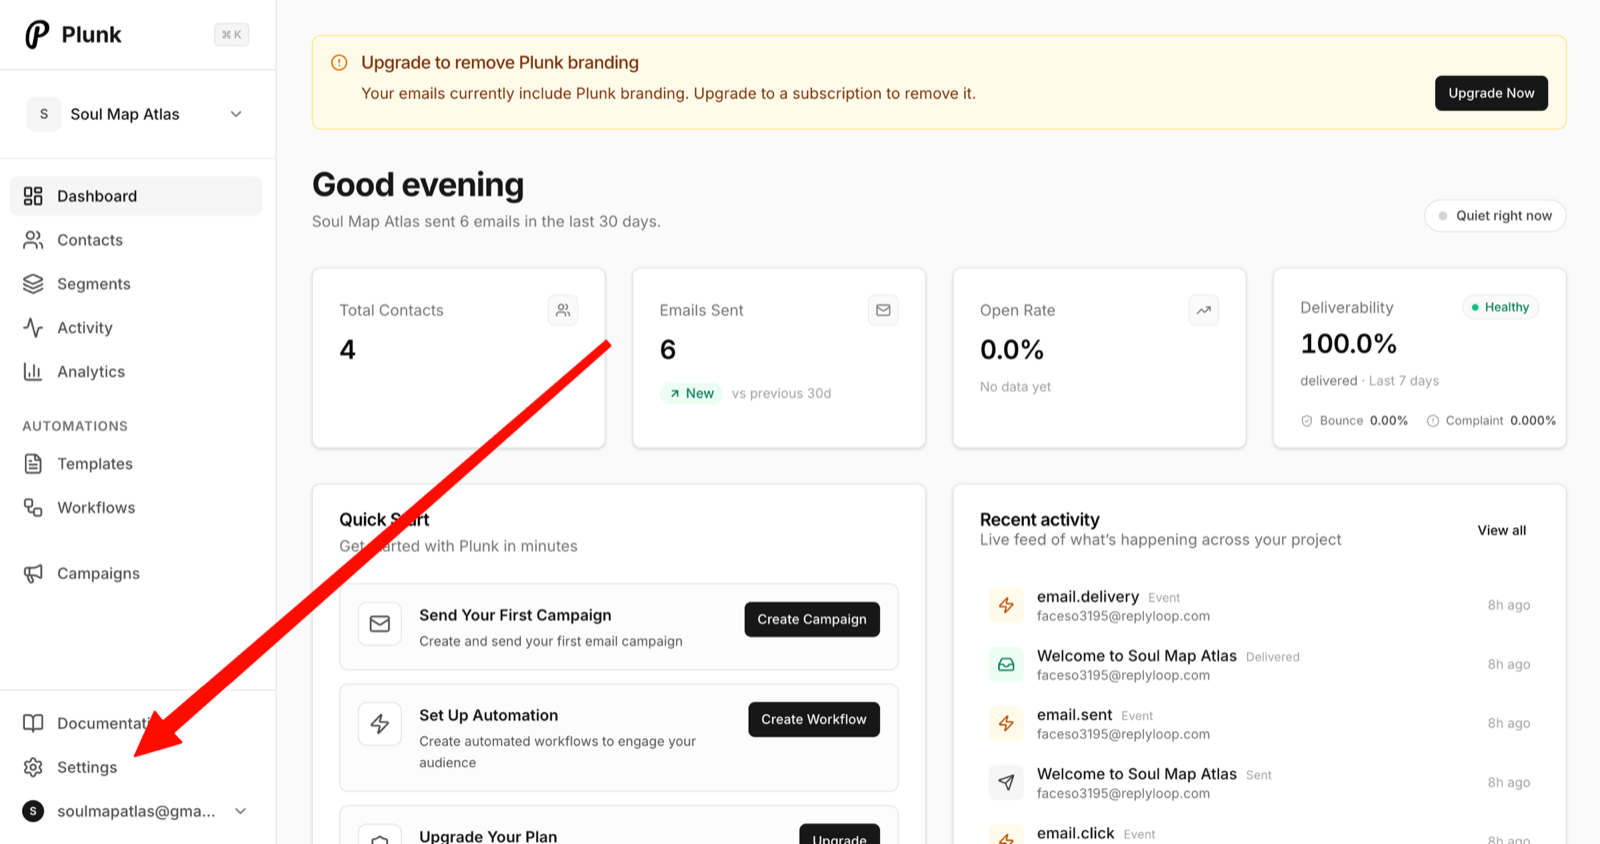This screenshot has width=1600, height=844.
Task: Click the S avatar of Soul Map Atlas
Action: point(44,114)
